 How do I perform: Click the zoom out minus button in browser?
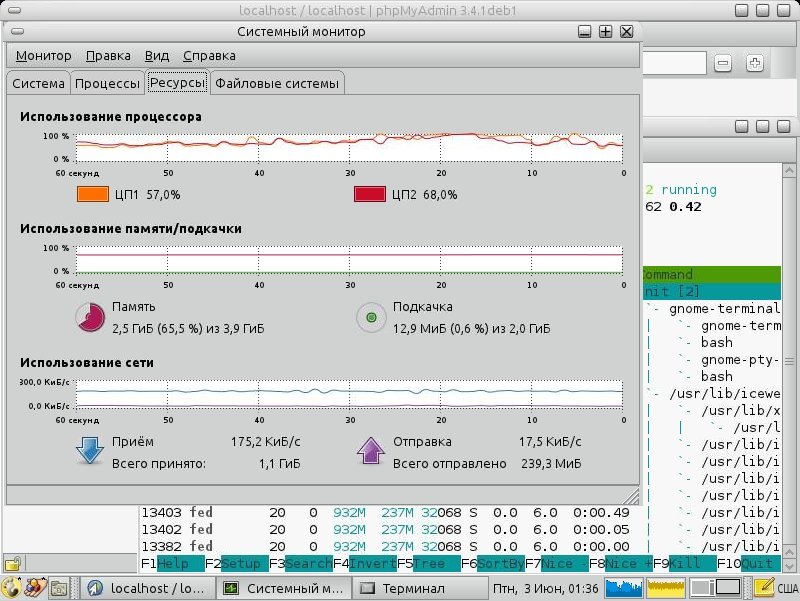pyautogui.click(x=724, y=64)
